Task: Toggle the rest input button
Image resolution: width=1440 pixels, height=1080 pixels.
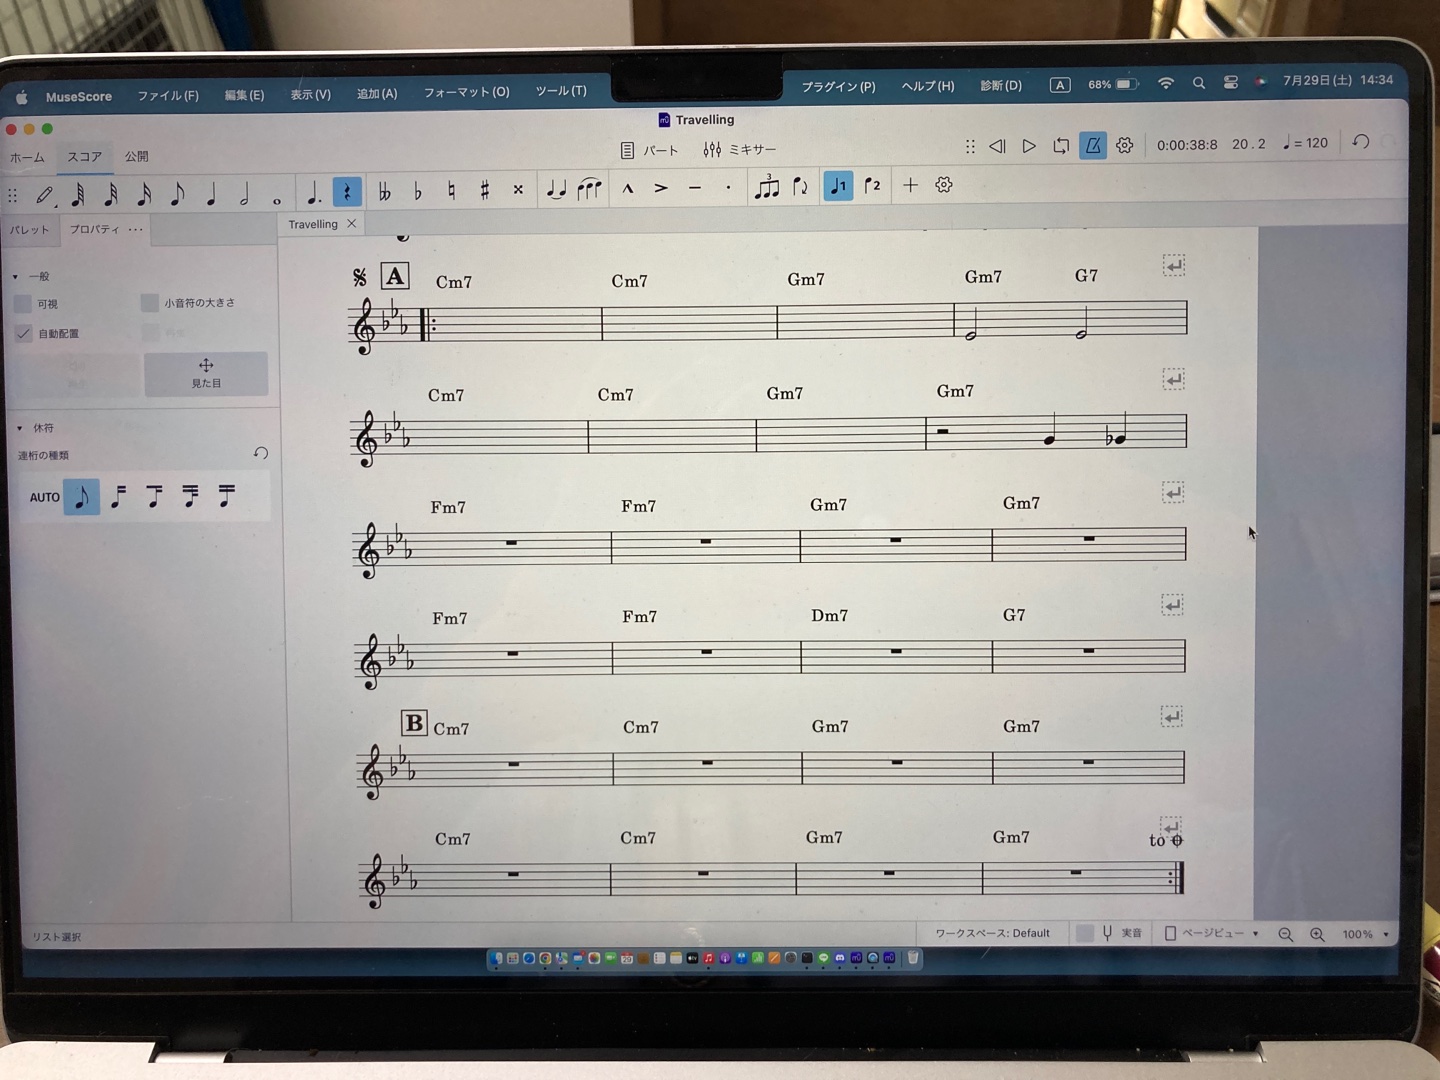Action: coord(346,191)
